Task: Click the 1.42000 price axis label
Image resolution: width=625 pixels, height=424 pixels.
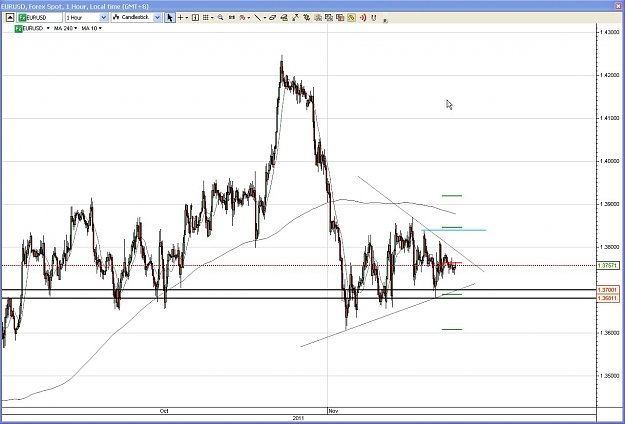Action: (x=610, y=75)
